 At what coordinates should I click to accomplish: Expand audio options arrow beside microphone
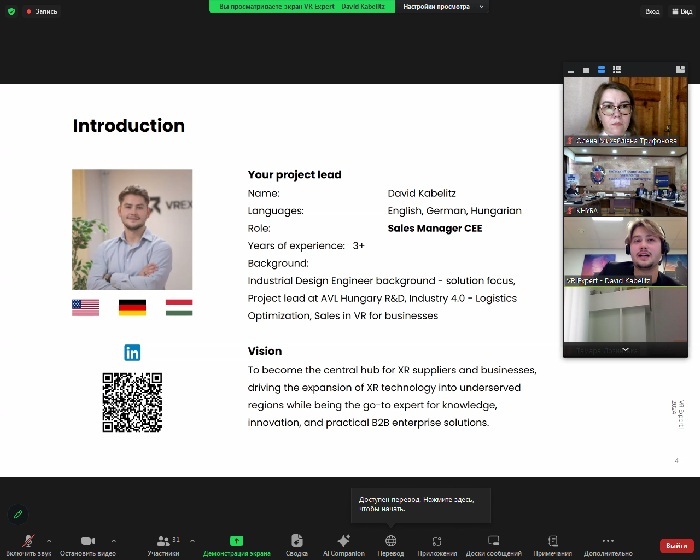point(49,540)
